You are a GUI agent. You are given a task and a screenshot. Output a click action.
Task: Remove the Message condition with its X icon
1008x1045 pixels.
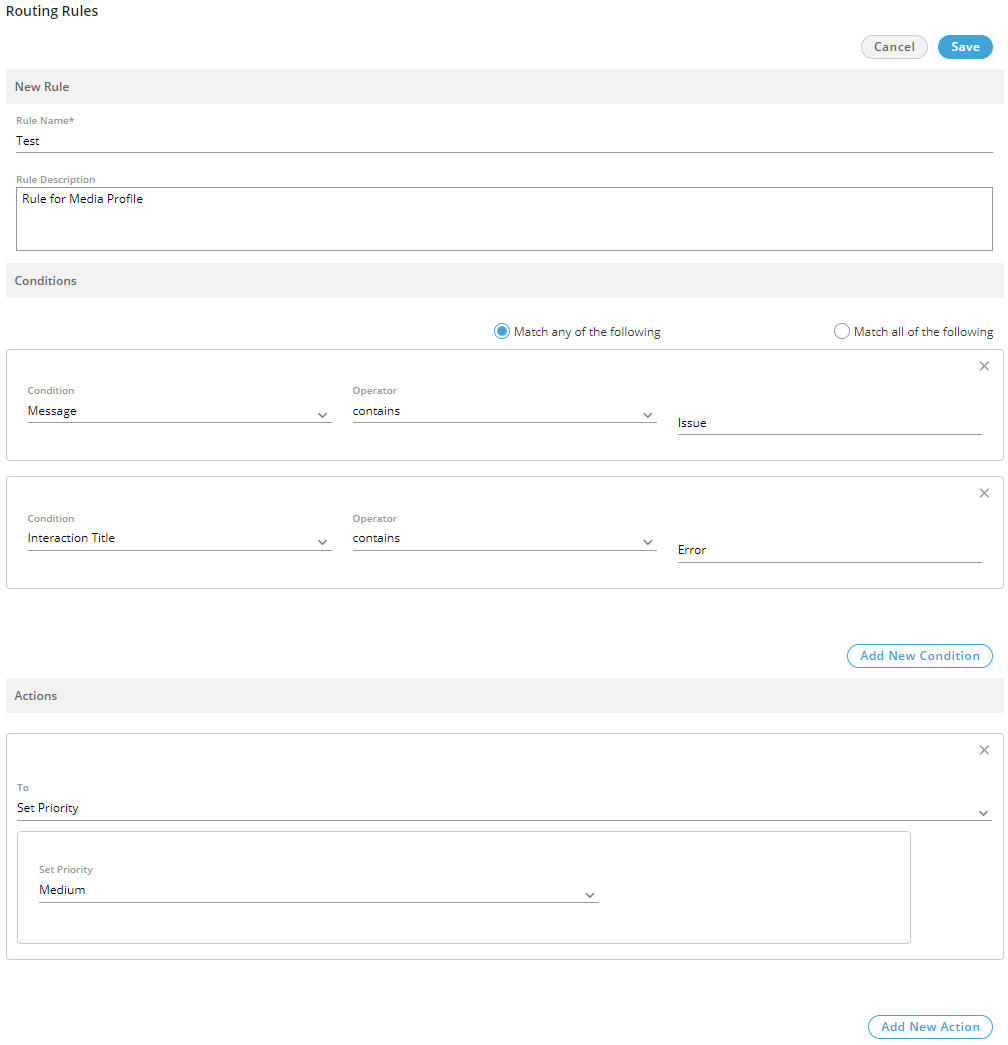[984, 366]
